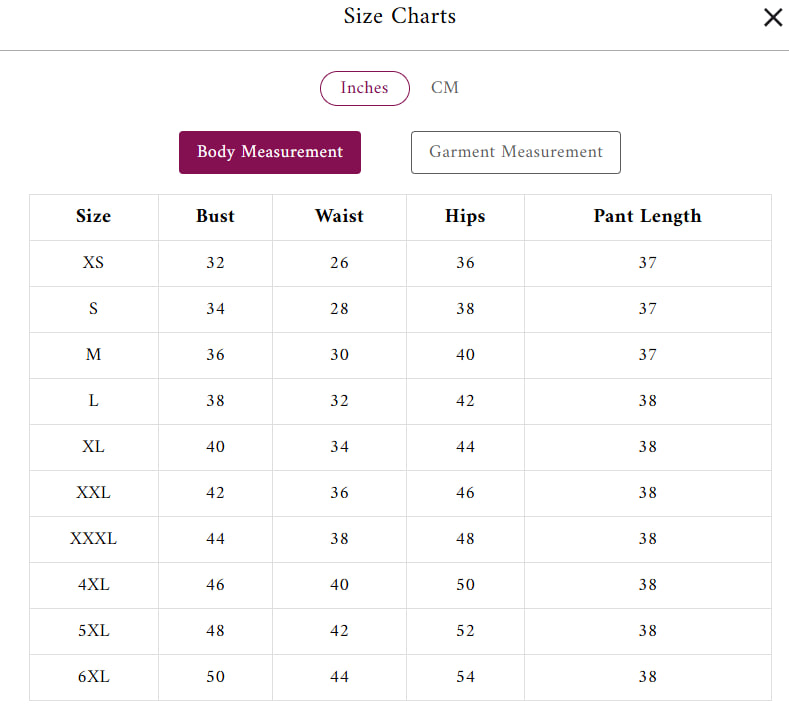Select the 4XL size row label
The image size is (789, 726).
(93, 585)
